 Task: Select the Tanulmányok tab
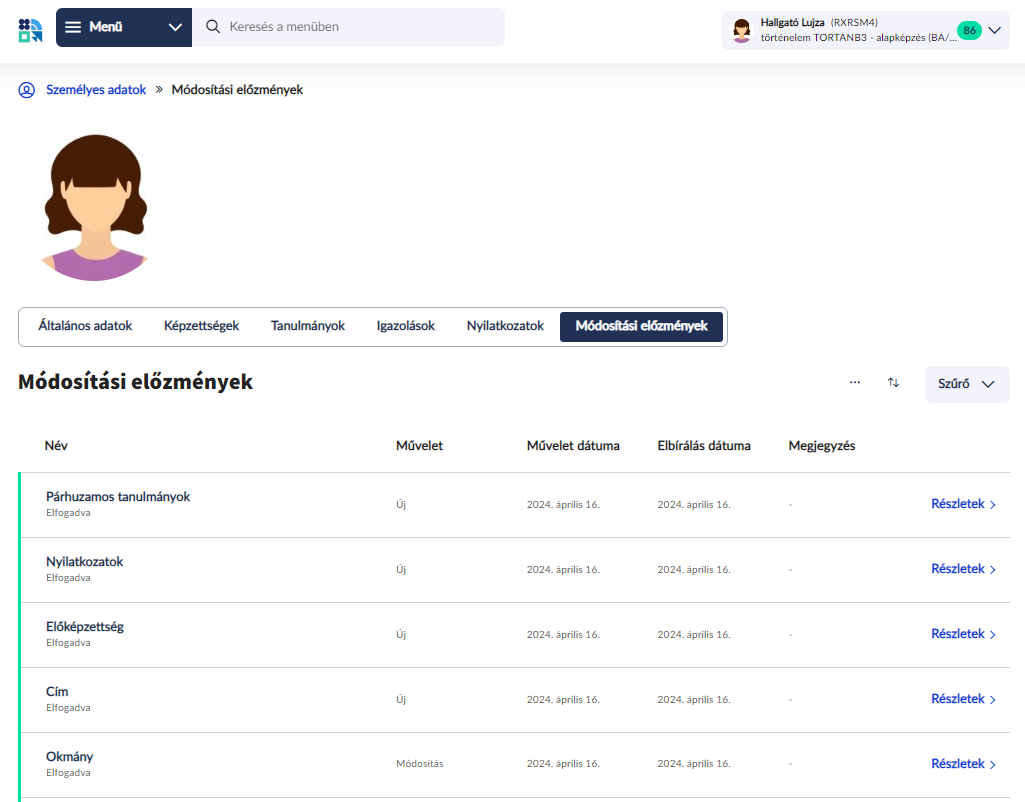(x=308, y=326)
